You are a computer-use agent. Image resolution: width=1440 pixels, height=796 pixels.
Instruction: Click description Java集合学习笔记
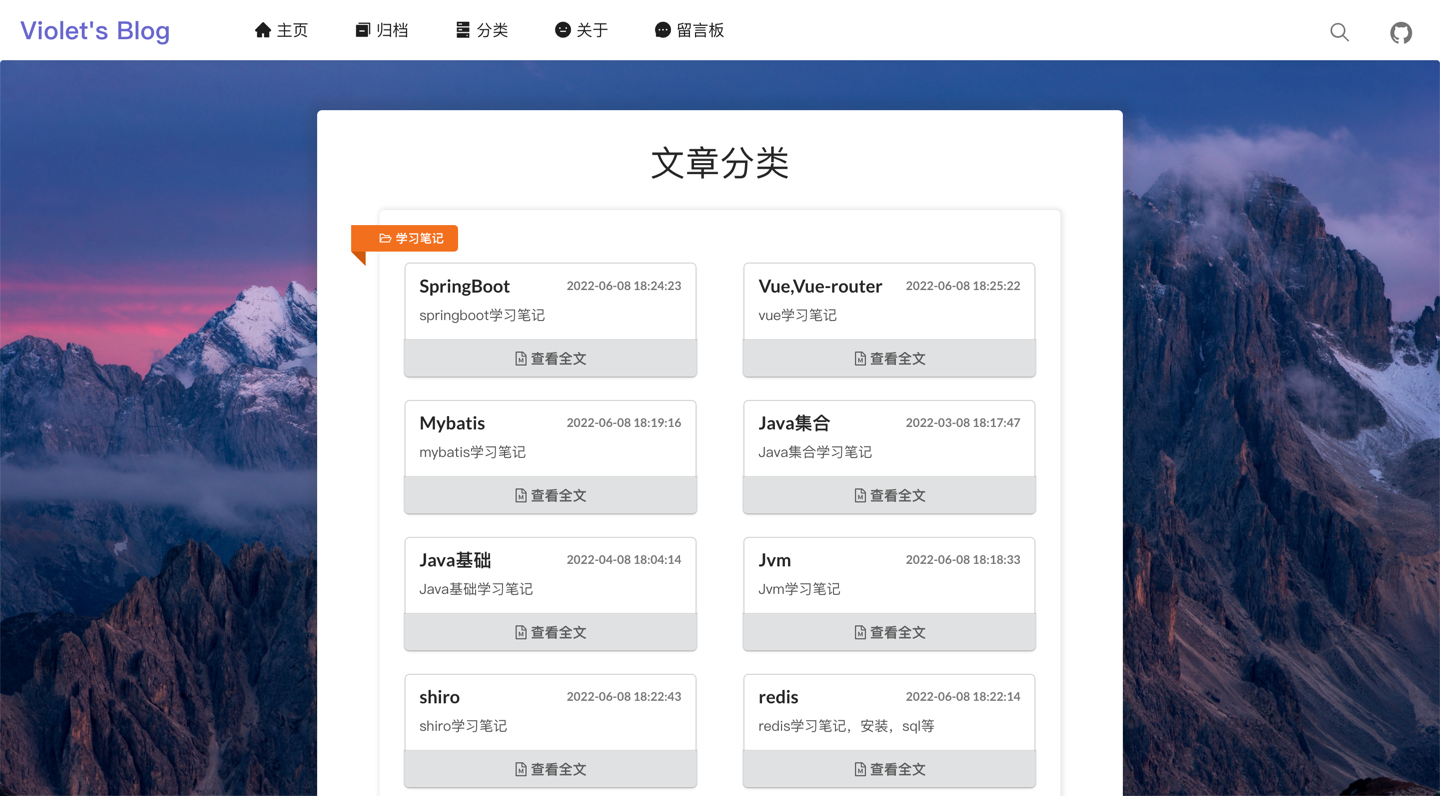(815, 452)
